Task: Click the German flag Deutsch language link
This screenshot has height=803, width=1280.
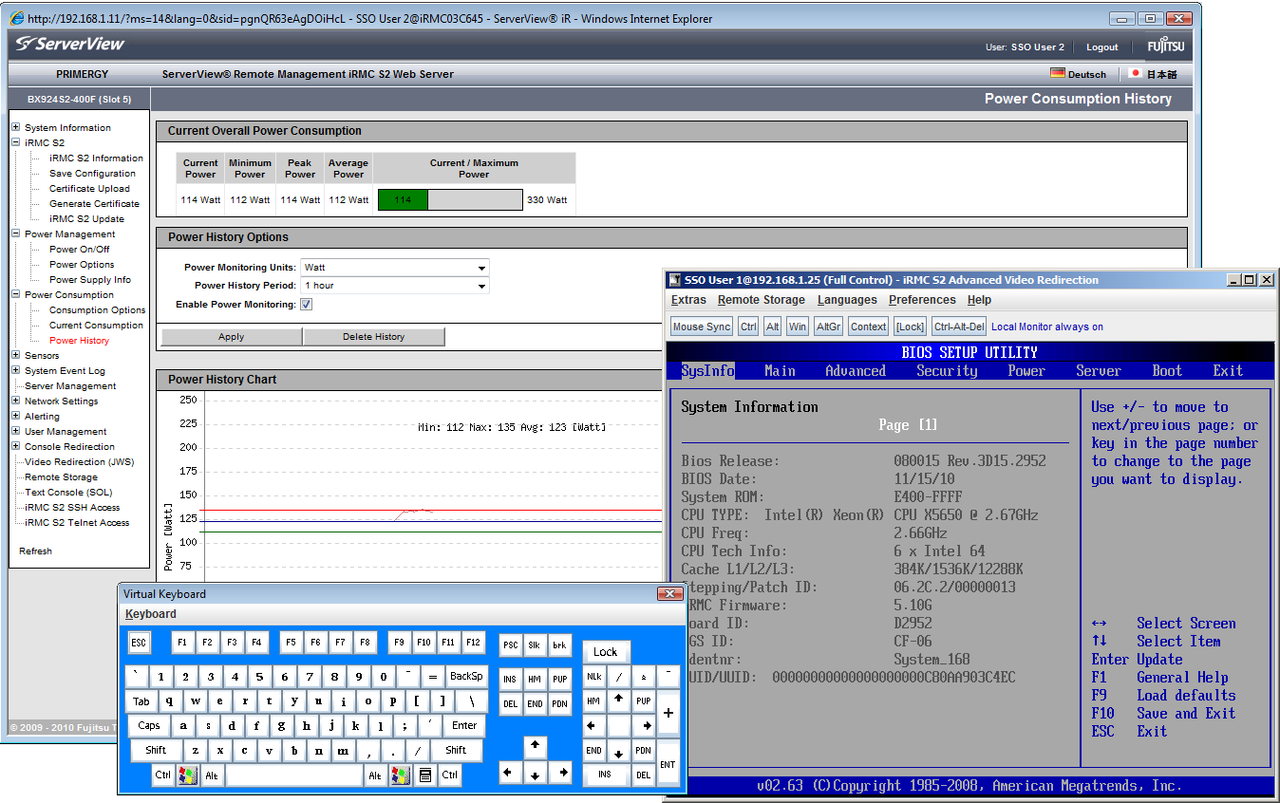Action: pyautogui.click(x=1079, y=74)
